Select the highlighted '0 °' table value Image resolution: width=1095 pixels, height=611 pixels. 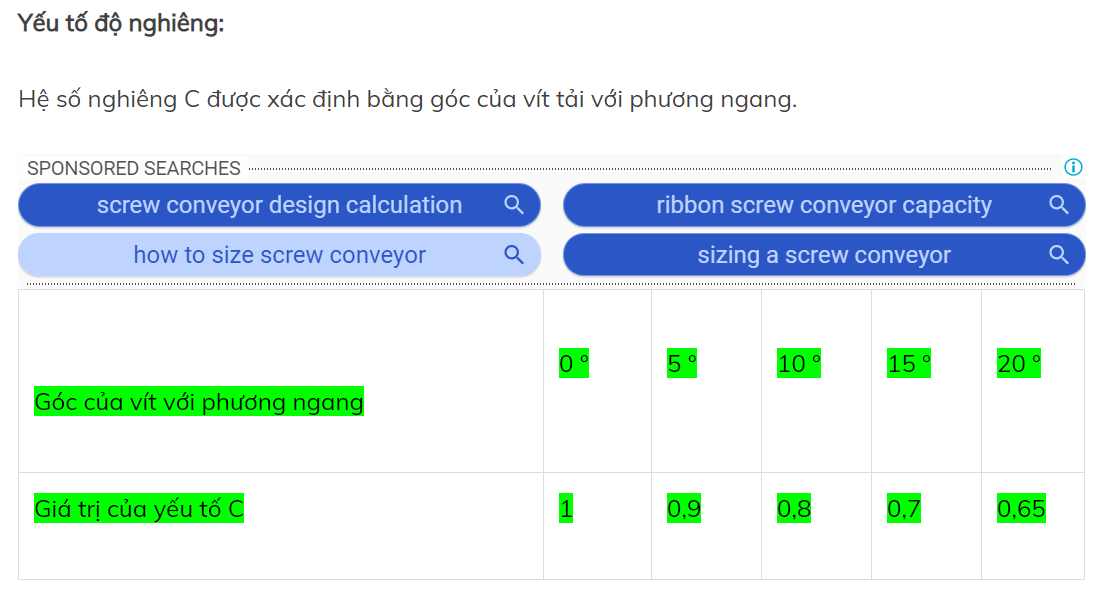pyautogui.click(x=572, y=364)
